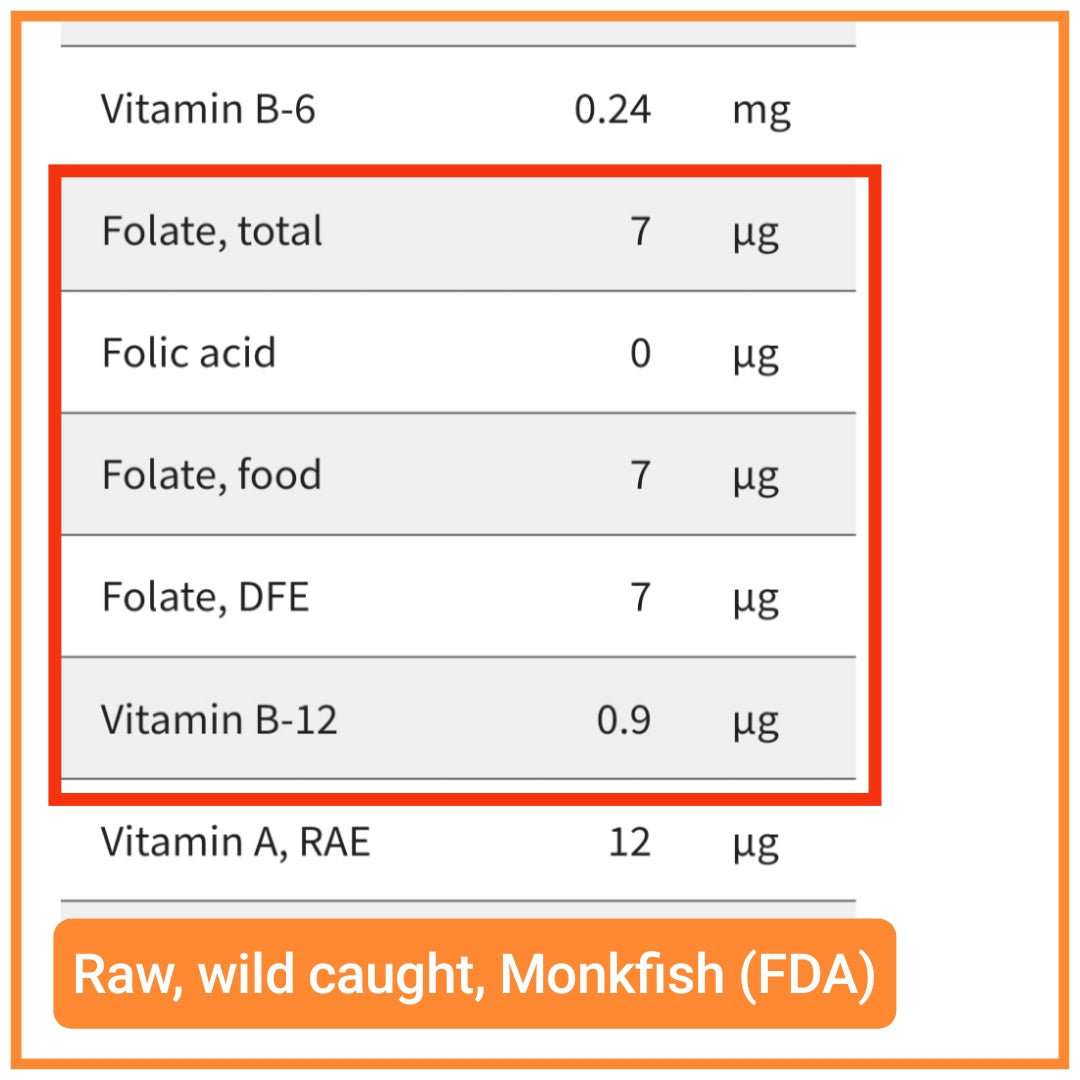Click the 0 value for Folic acid
Viewport: 1080px width, 1080px height.
click(641, 353)
